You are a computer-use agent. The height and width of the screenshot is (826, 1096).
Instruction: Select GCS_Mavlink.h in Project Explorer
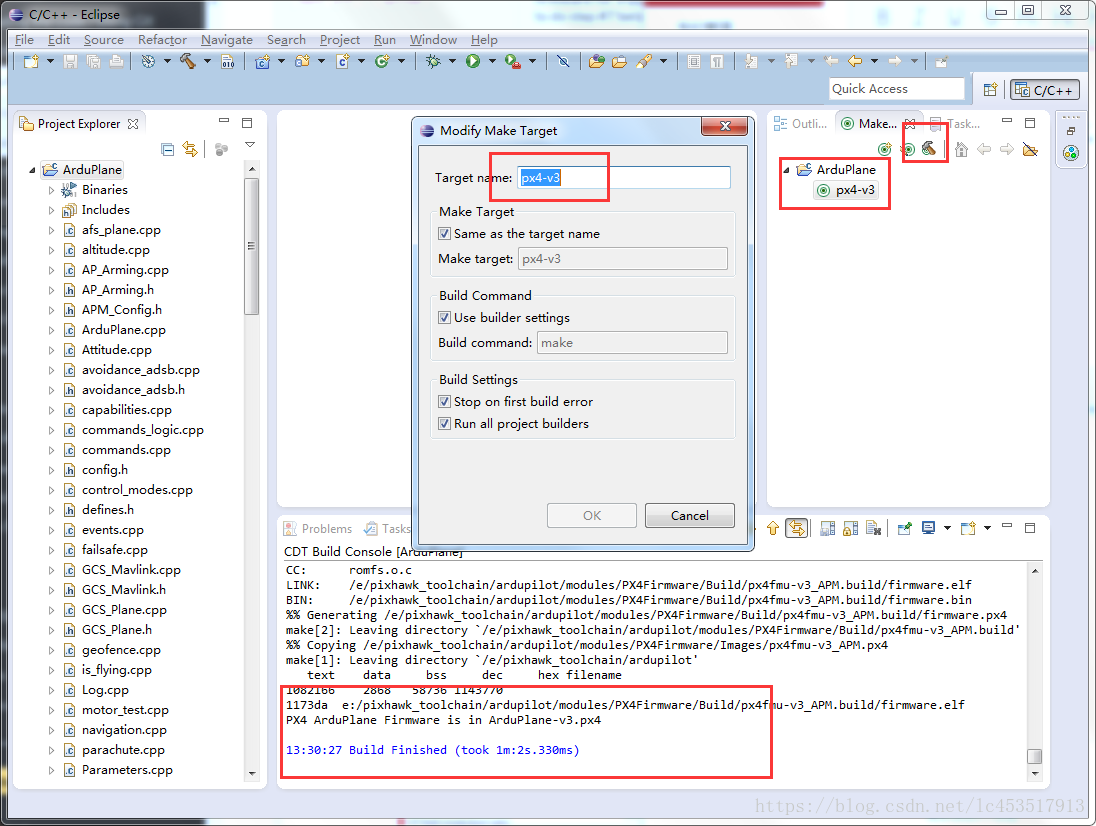tap(124, 590)
